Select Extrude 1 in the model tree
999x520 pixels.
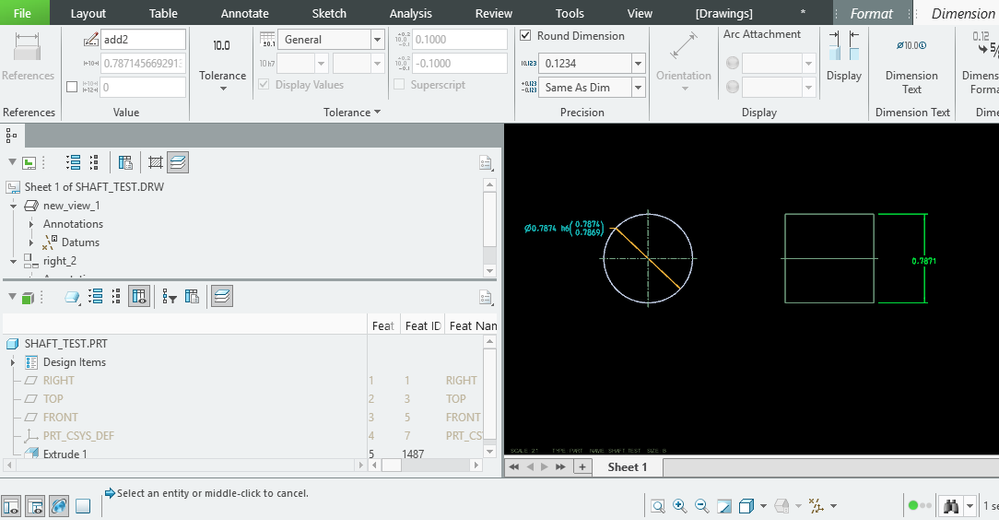coord(65,454)
